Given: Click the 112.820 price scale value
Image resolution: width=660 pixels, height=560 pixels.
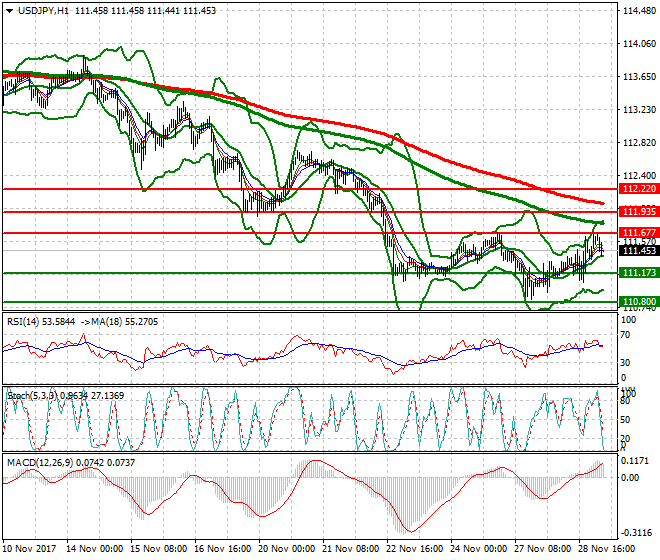Looking at the screenshot, I should tap(639, 143).
